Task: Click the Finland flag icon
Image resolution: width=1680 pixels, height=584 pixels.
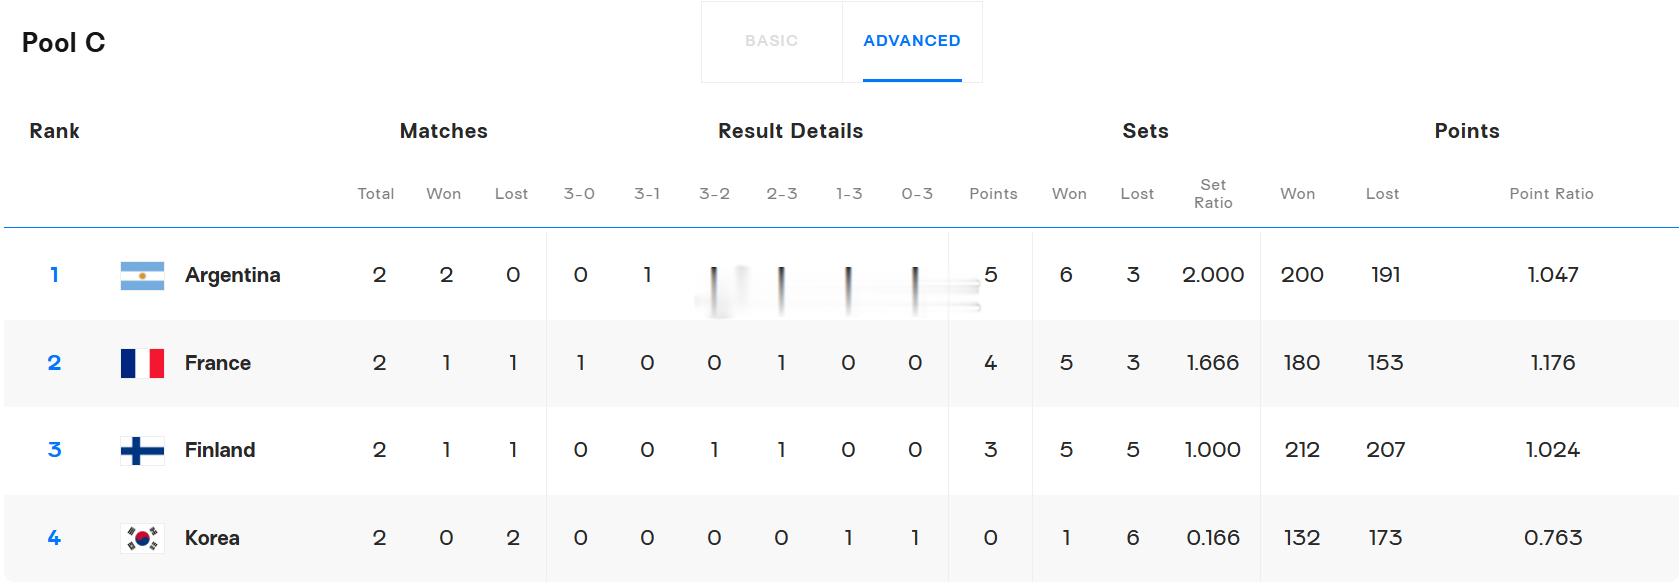Action: [x=142, y=450]
